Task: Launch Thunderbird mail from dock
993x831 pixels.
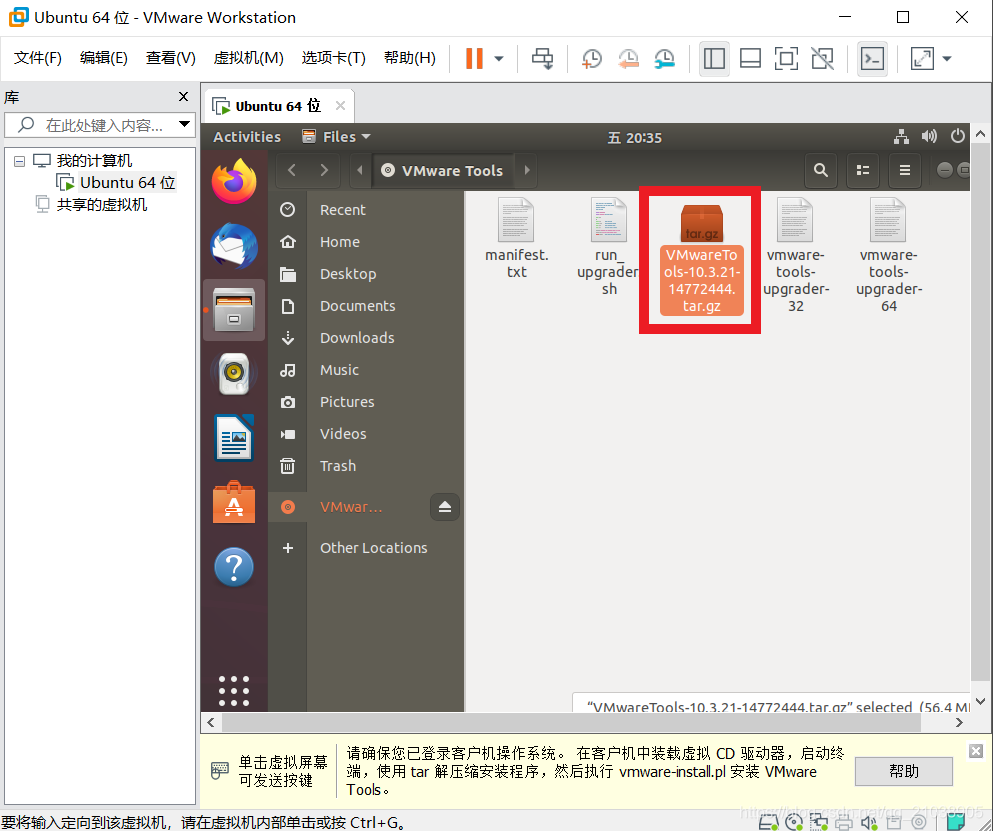Action: (x=234, y=246)
